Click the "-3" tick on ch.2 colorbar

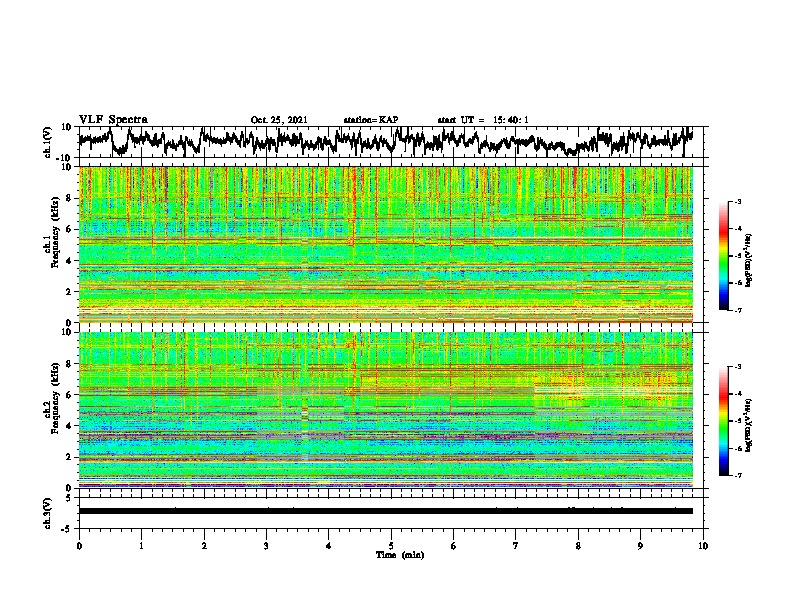(737, 367)
